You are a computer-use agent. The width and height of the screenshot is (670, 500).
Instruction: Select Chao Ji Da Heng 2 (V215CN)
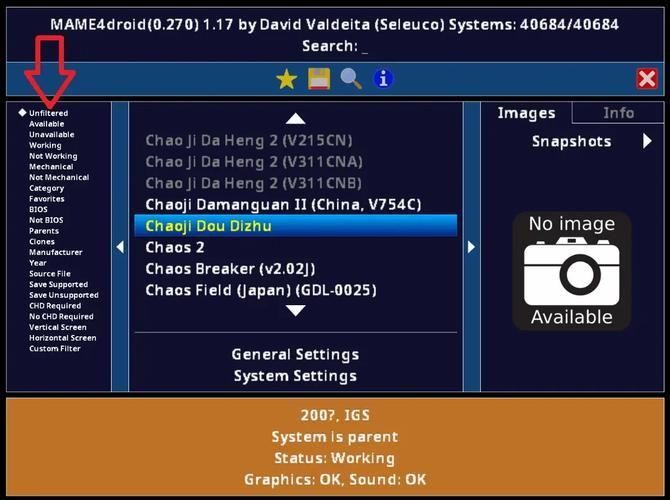tap(296, 140)
